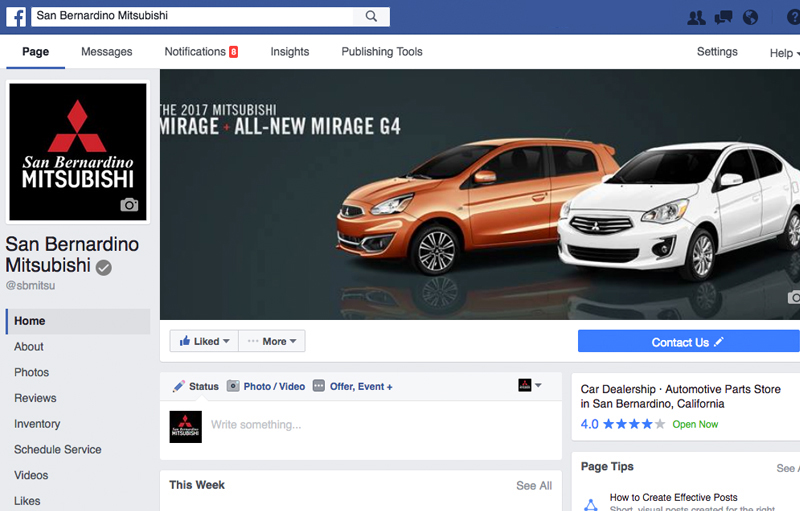The height and width of the screenshot is (511, 800).
Task: Click camera icon on cover photo
Action: click(794, 297)
